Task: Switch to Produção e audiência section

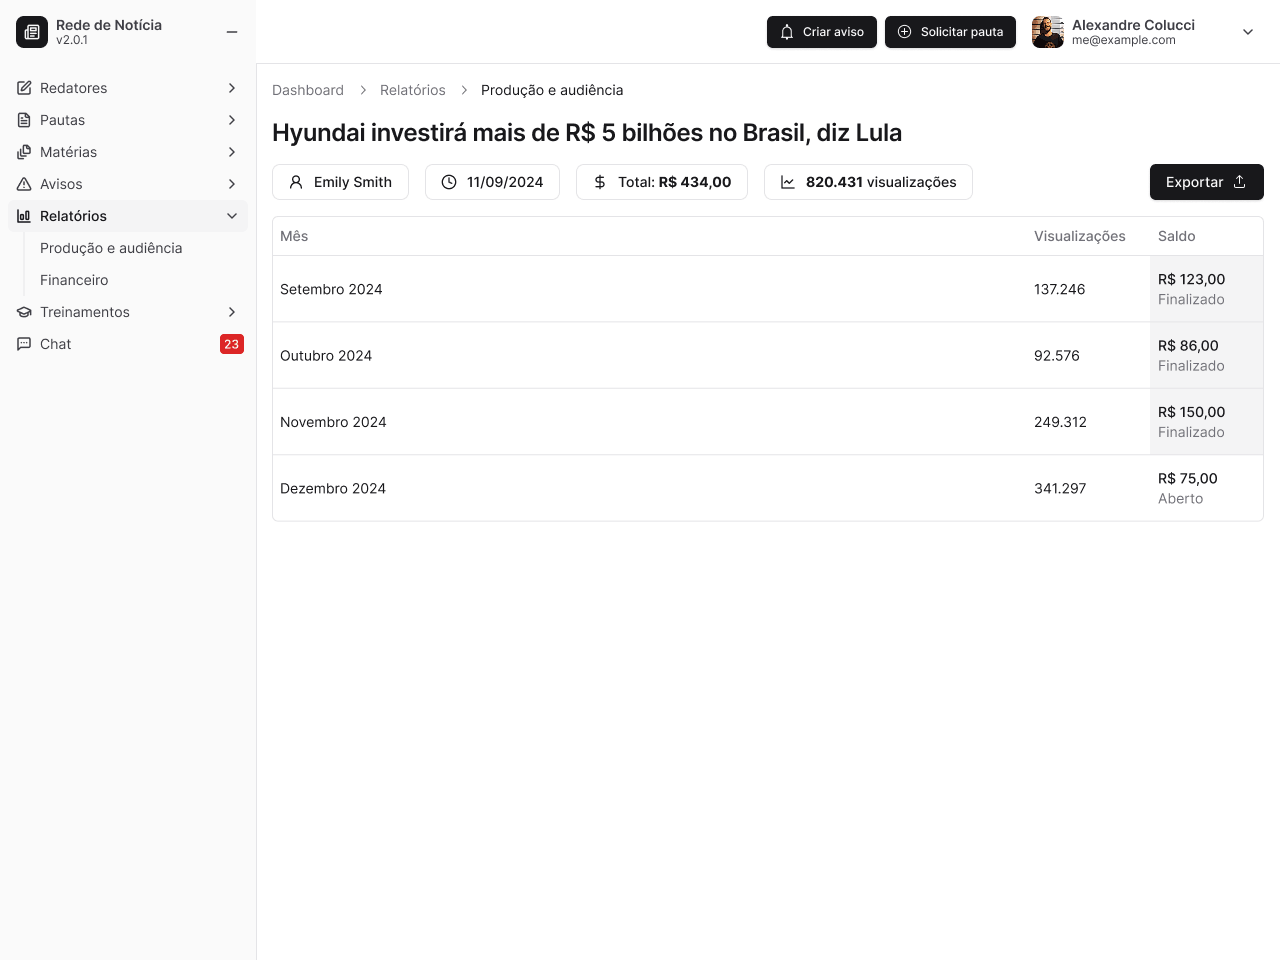Action: pyautogui.click(x=111, y=248)
